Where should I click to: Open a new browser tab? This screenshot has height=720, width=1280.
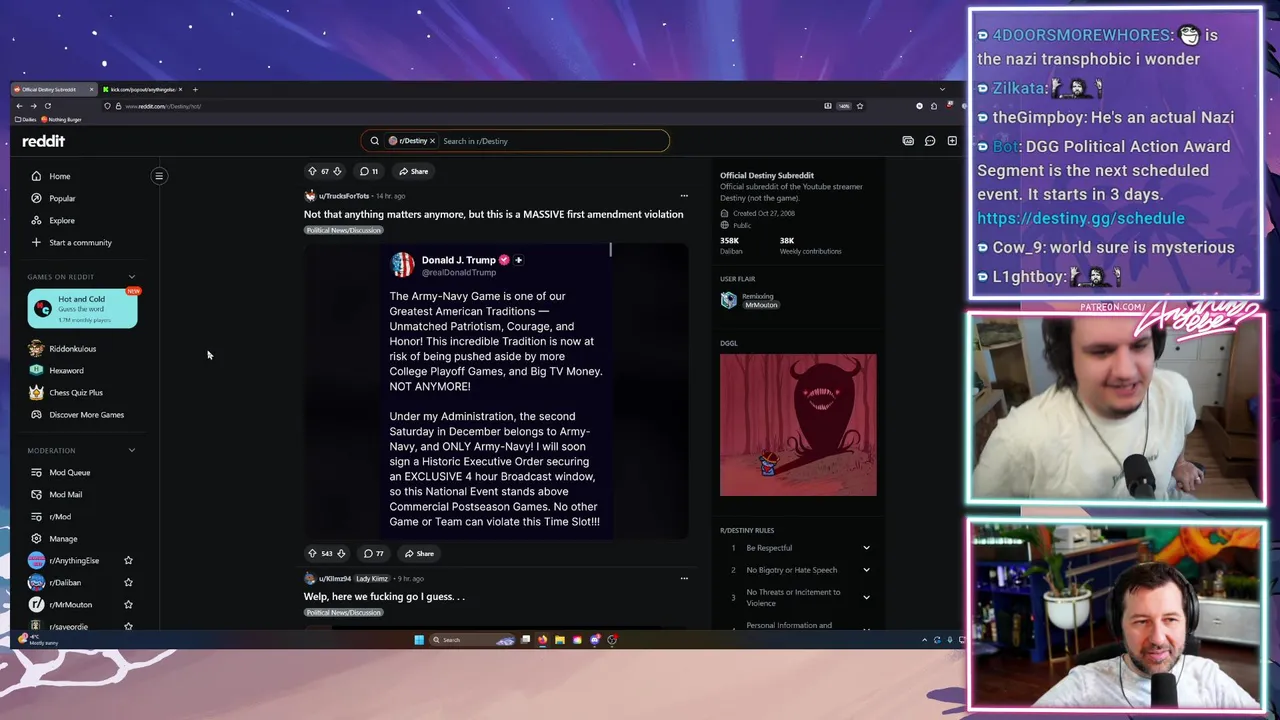[195, 90]
